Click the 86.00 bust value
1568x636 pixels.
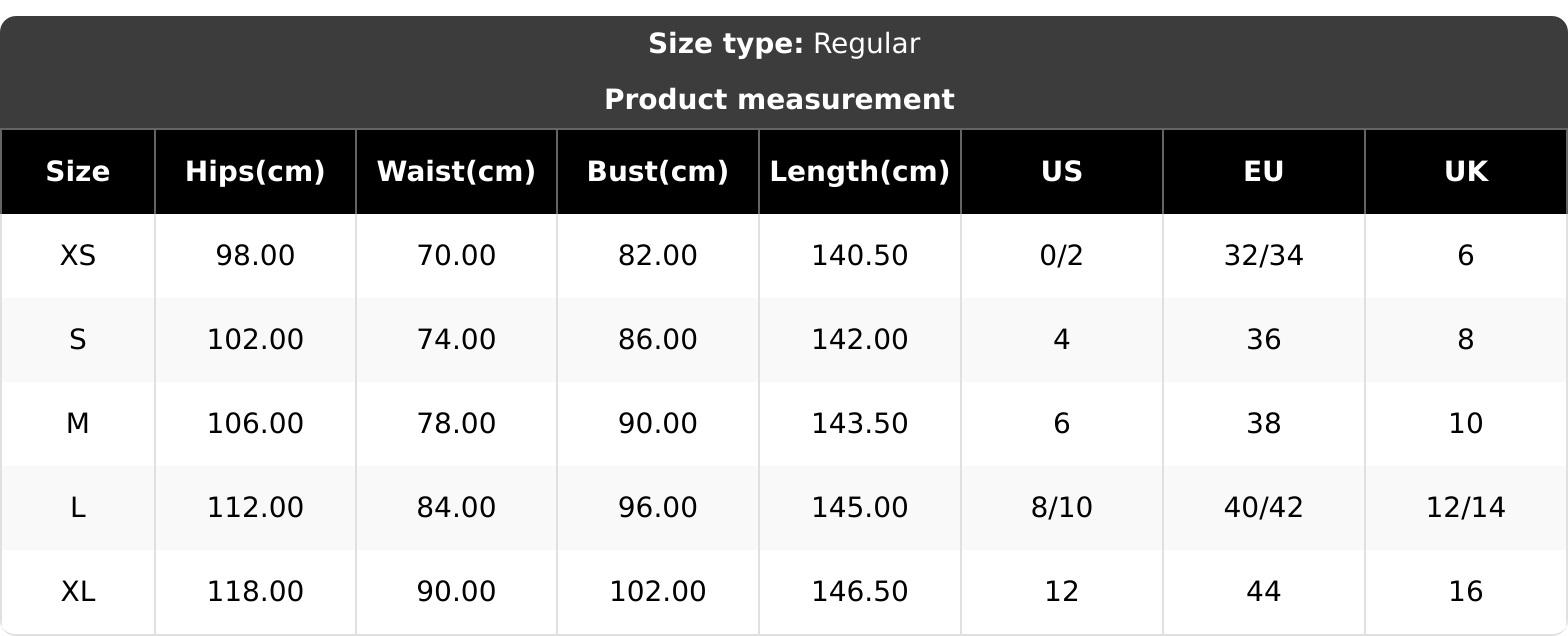pyautogui.click(x=657, y=340)
